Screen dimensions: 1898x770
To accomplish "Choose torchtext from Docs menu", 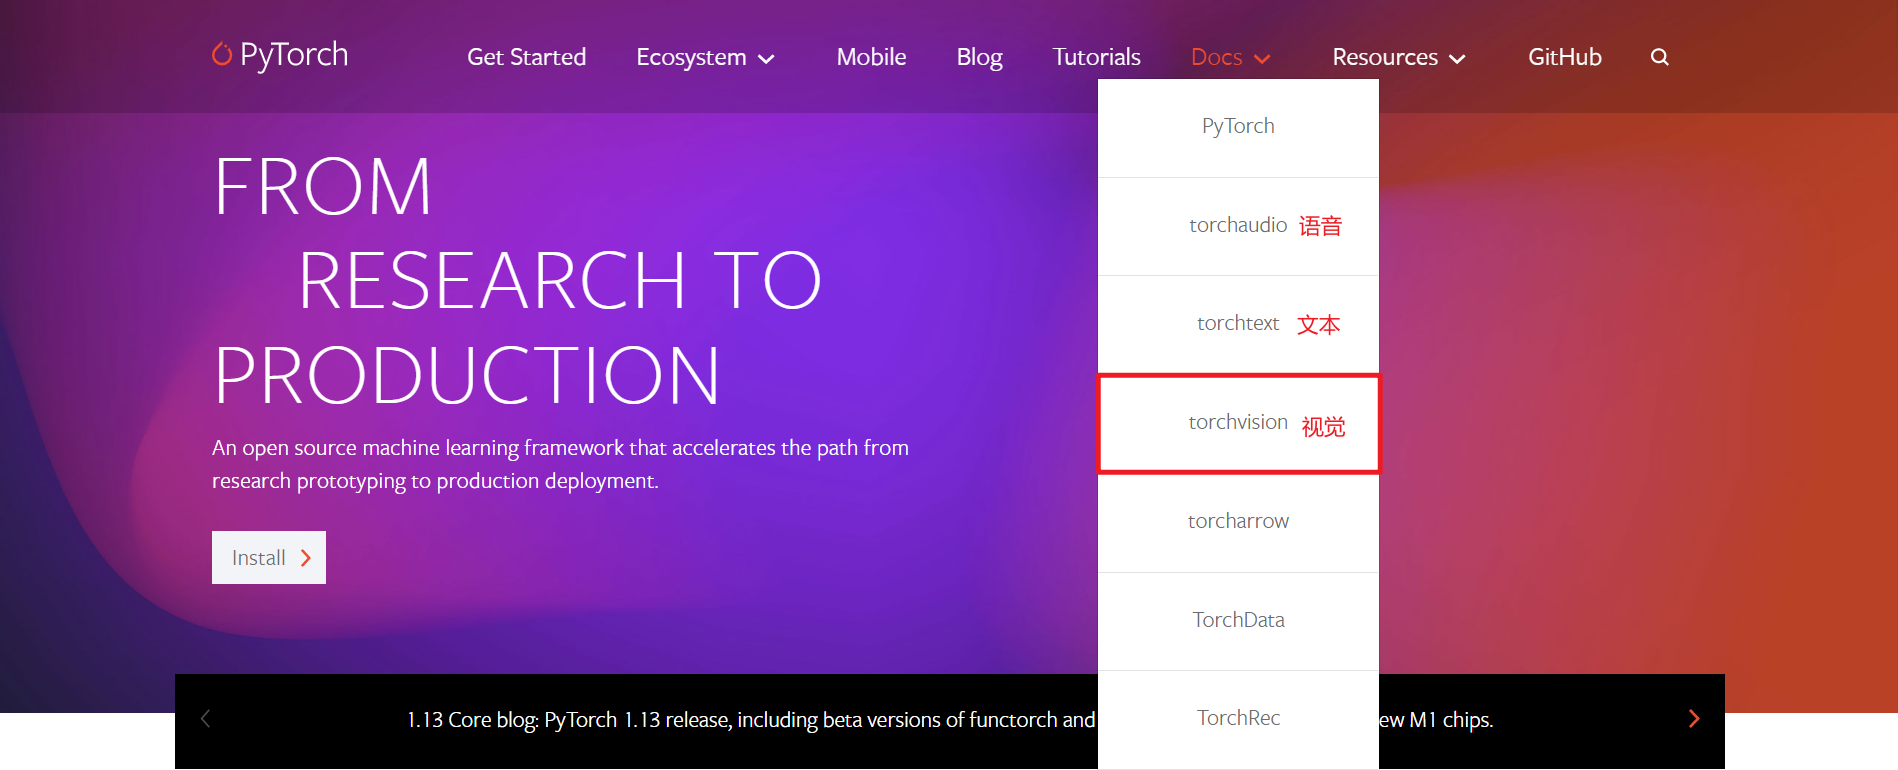I will (1238, 323).
